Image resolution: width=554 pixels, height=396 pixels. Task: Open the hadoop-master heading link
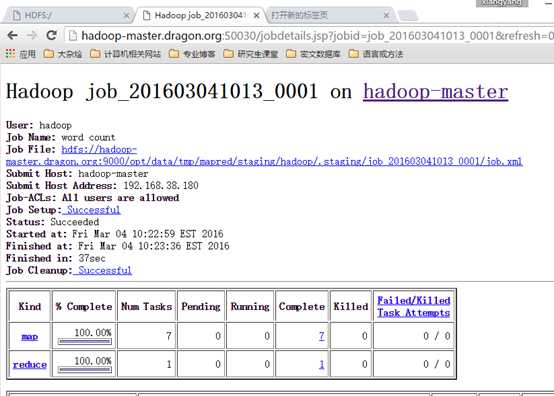pyautogui.click(x=436, y=92)
